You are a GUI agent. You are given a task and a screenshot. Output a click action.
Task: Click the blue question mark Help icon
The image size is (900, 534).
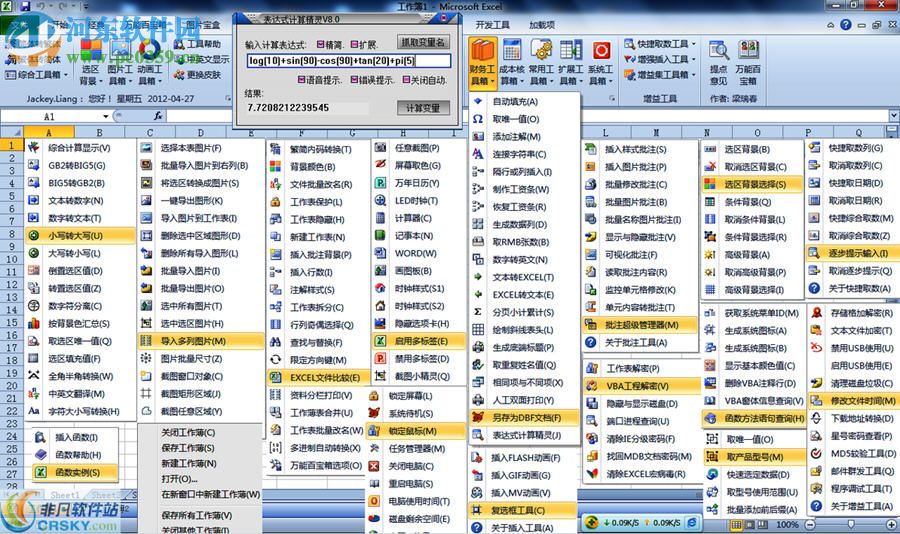click(x=845, y=24)
